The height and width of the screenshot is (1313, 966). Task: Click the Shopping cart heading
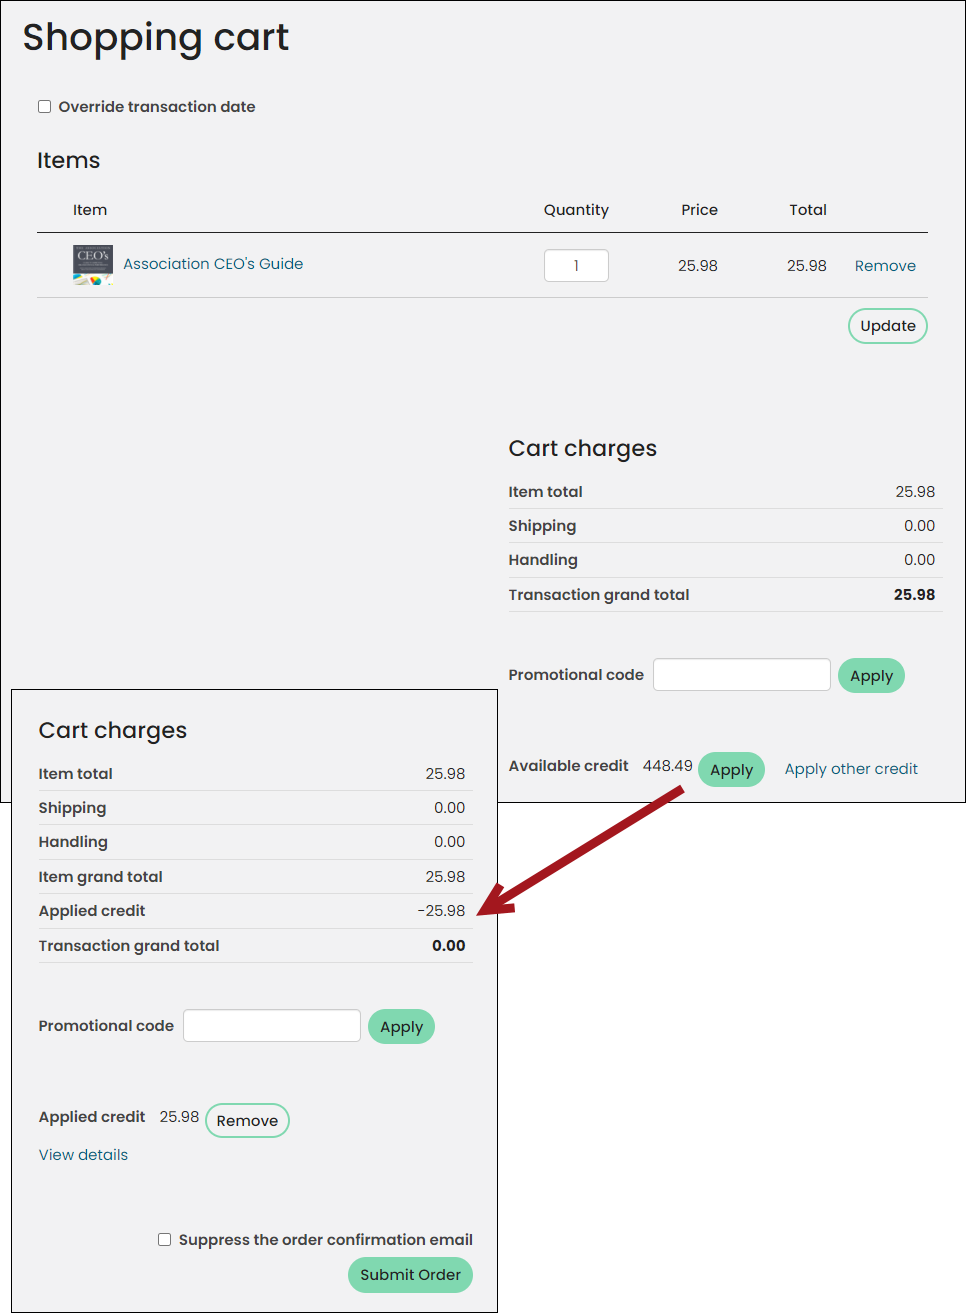(156, 38)
